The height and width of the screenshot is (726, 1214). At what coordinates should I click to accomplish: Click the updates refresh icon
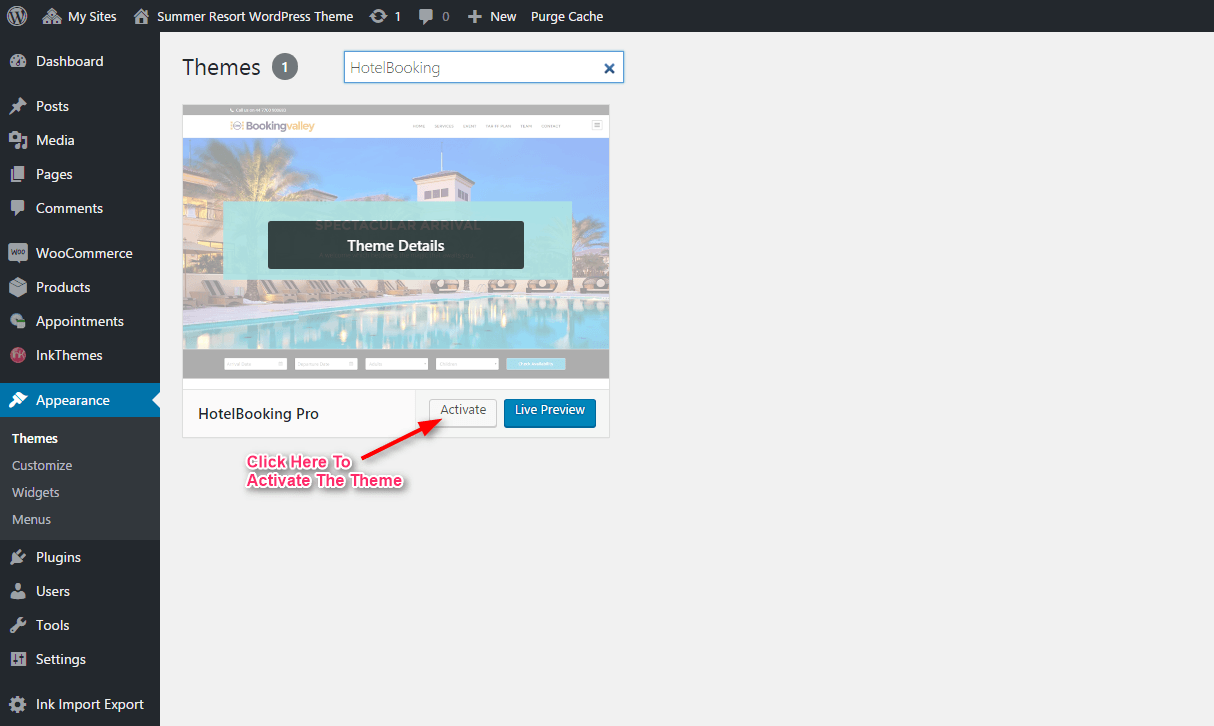point(378,16)
